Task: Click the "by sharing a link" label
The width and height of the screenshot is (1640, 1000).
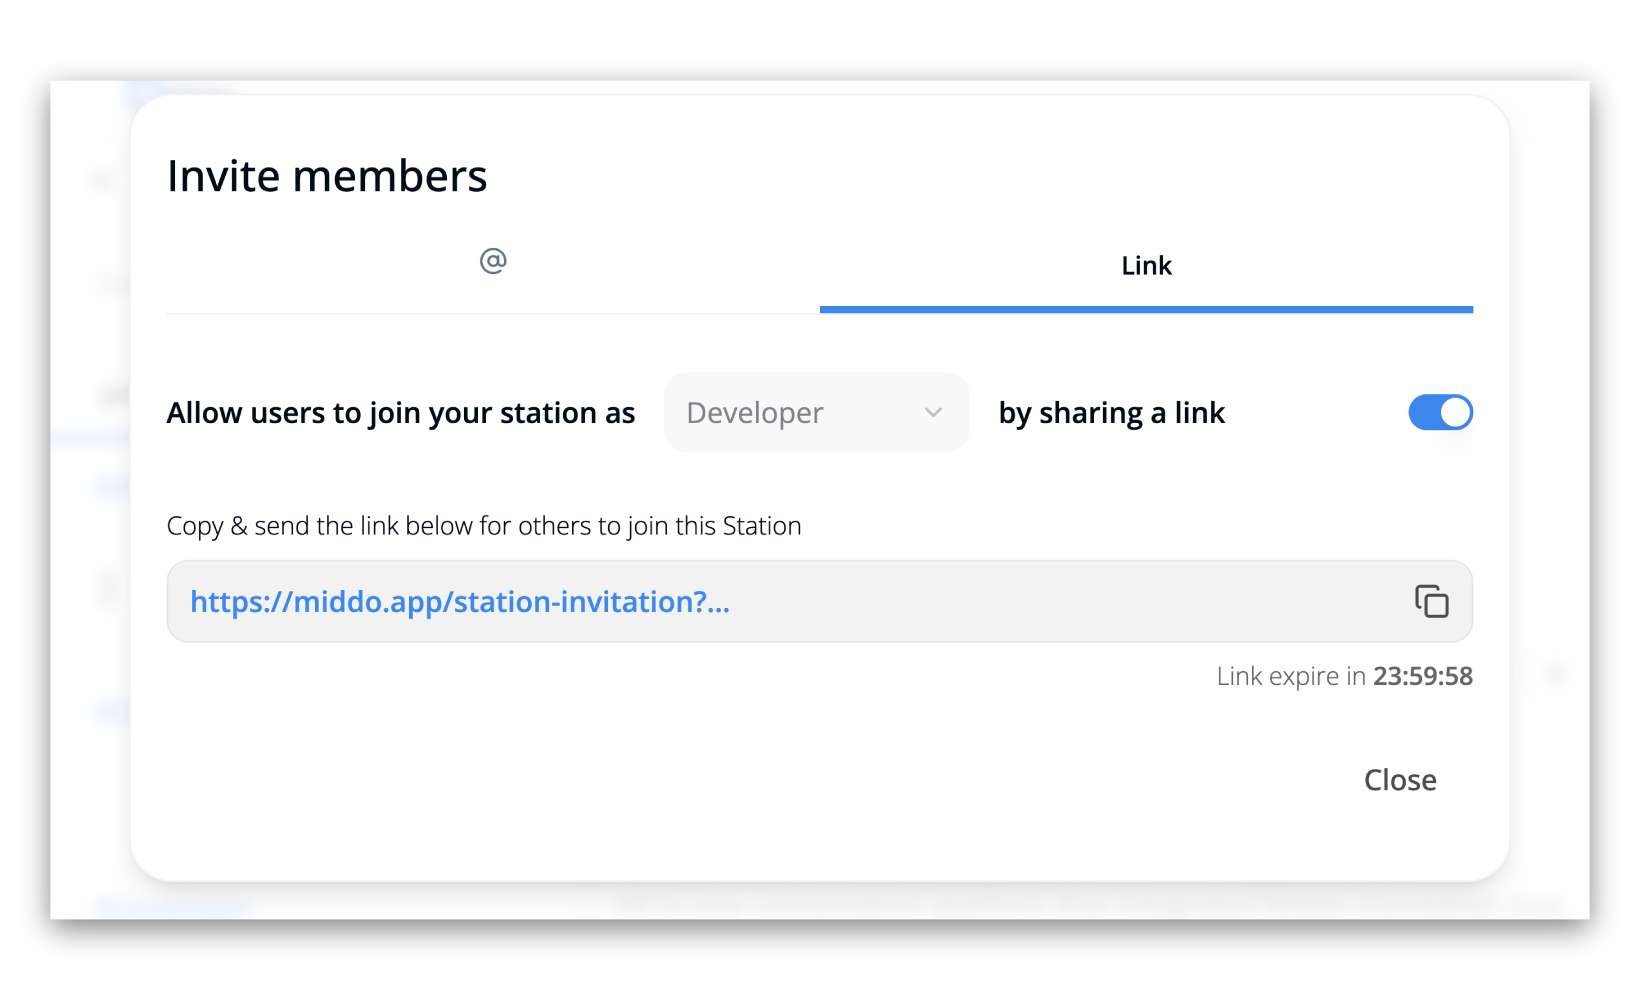Action: click(x=1111, y=413)
